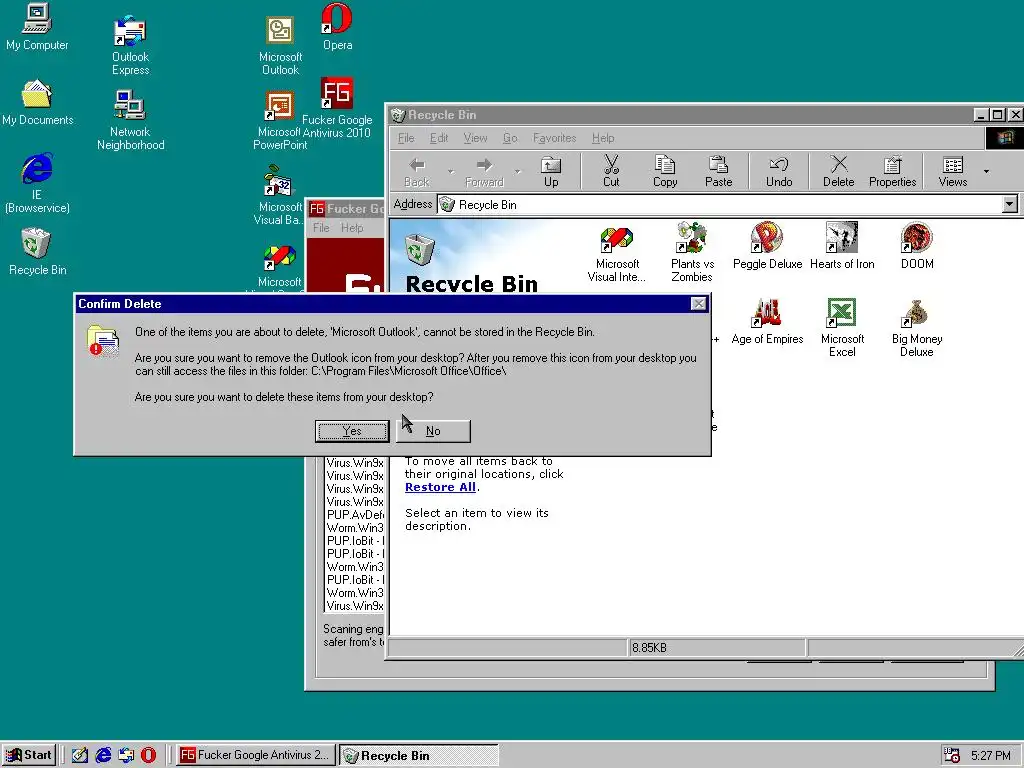Select Peggle Deluxe item in Recycle Bin

pos(767,246)
